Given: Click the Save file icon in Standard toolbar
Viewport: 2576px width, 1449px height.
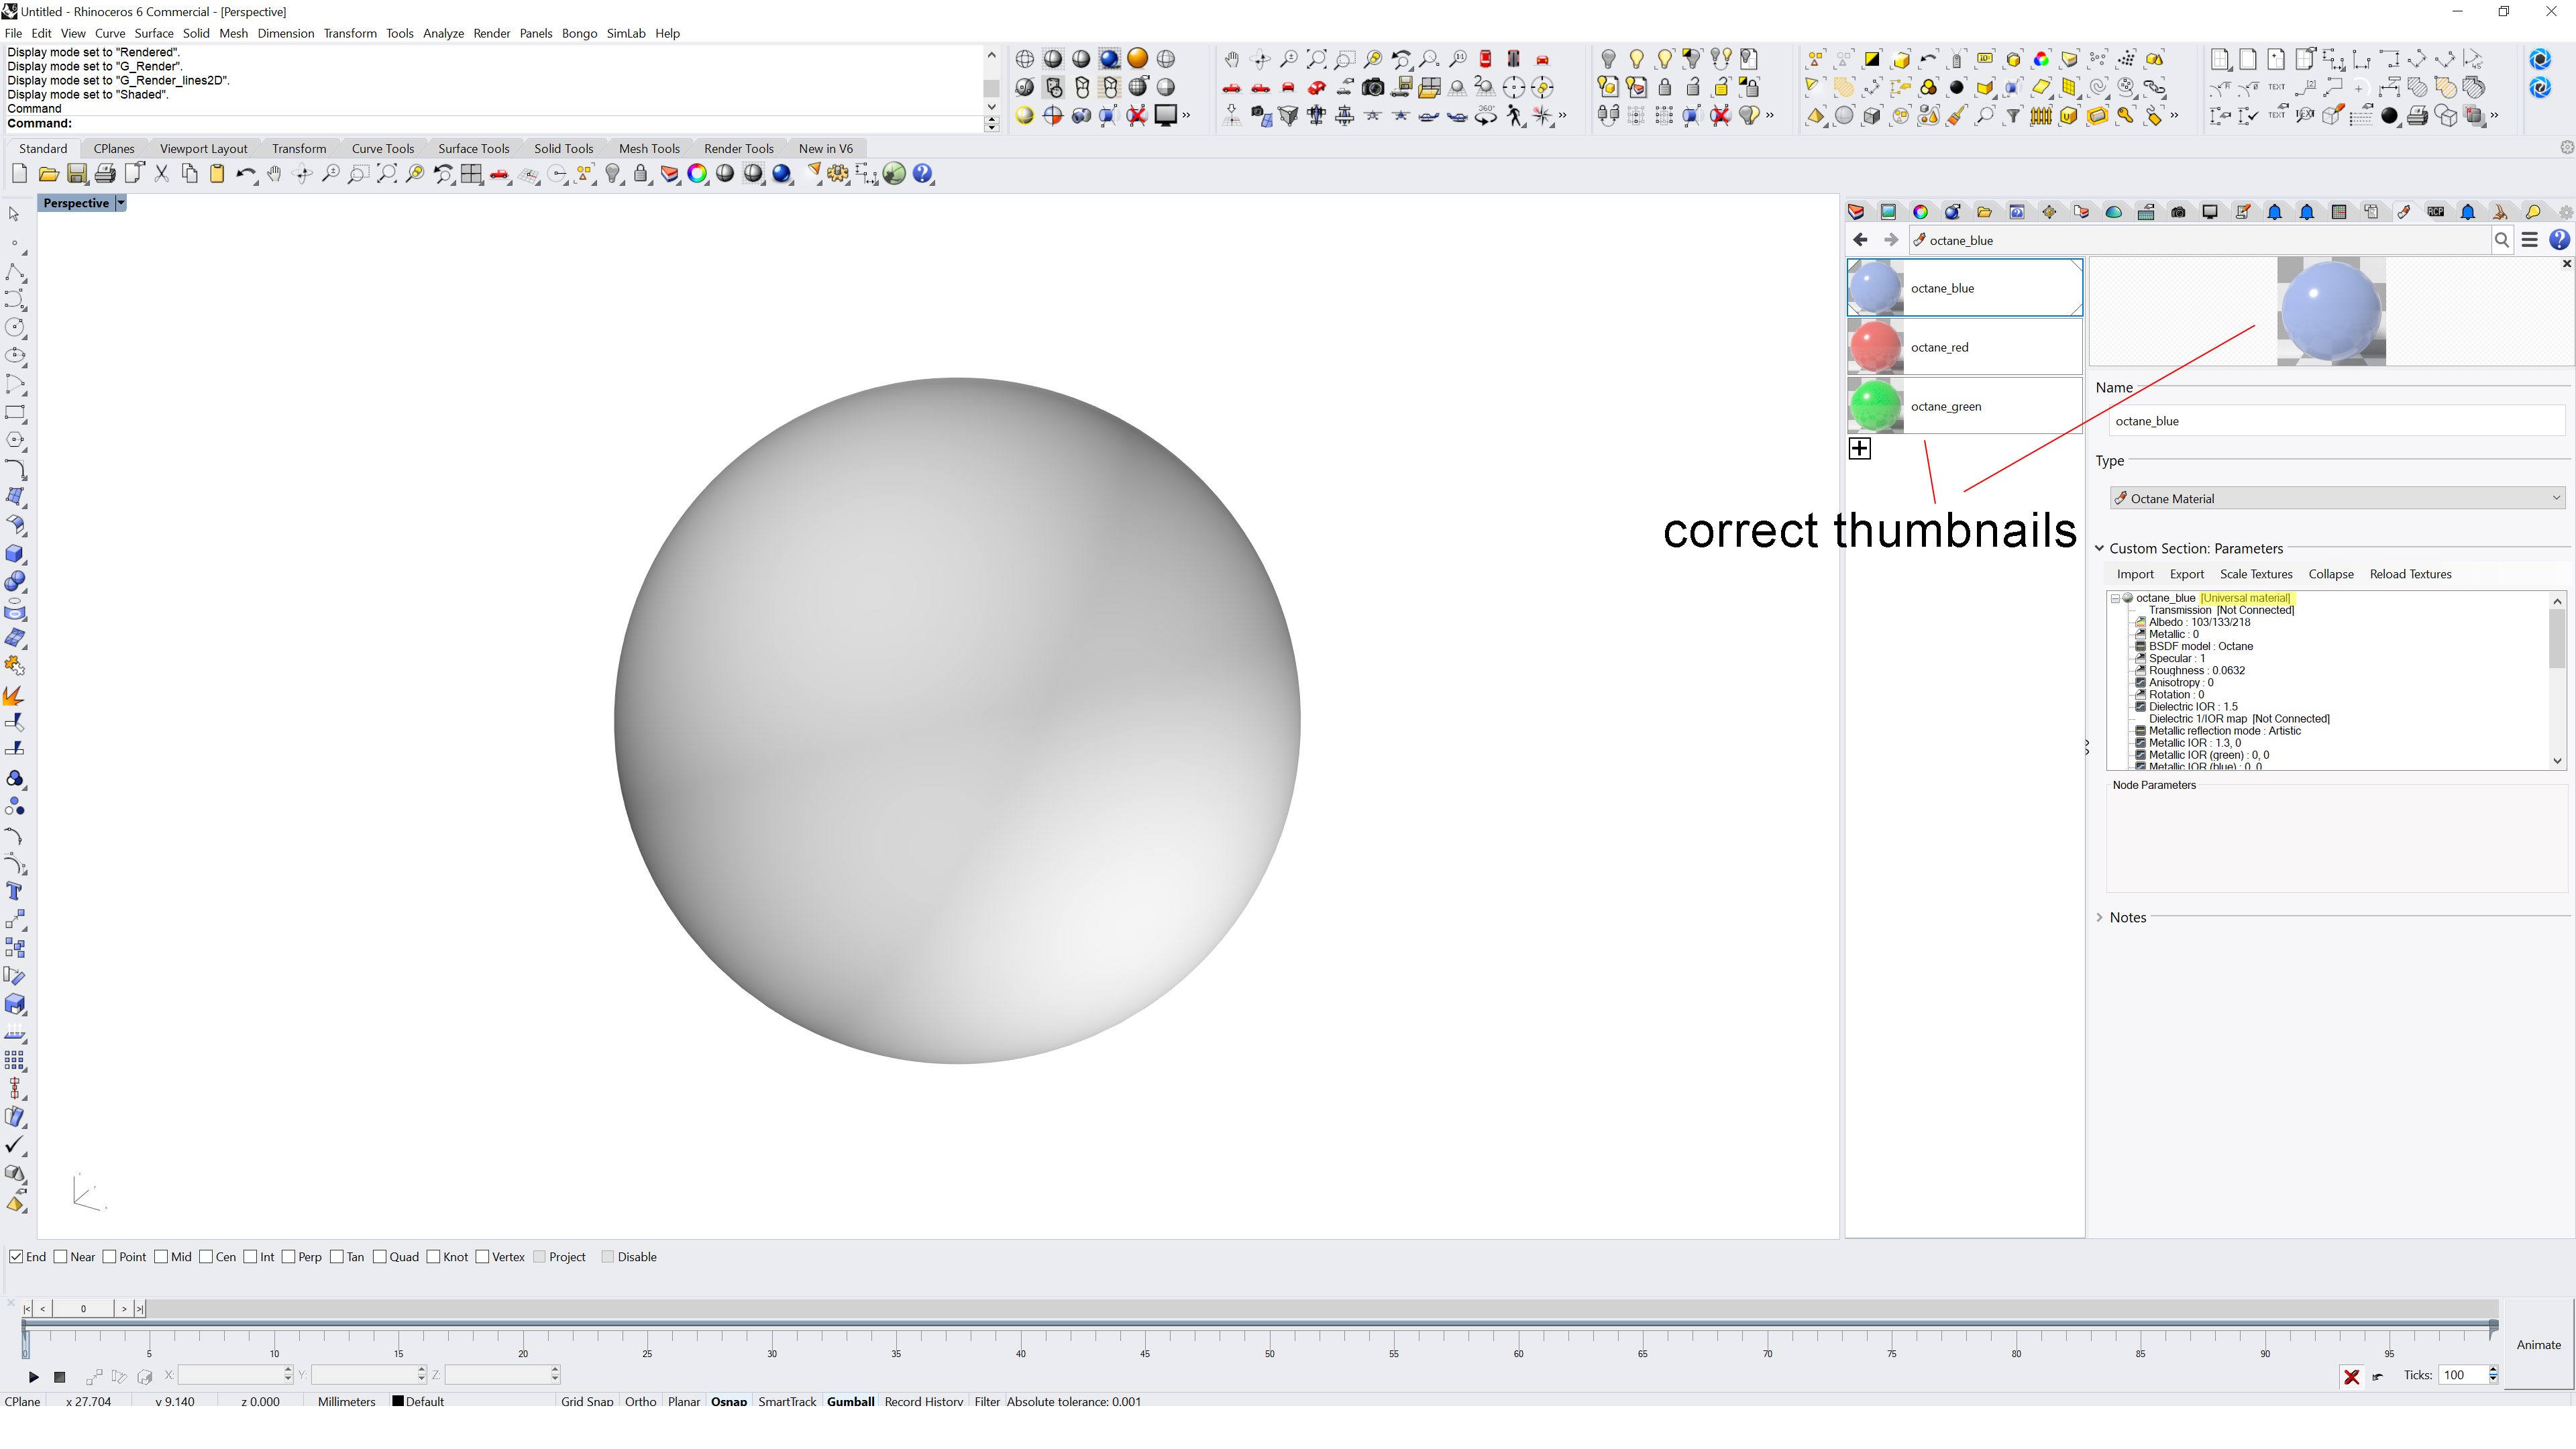Looking at the screenshot, I should coord(77,174).
